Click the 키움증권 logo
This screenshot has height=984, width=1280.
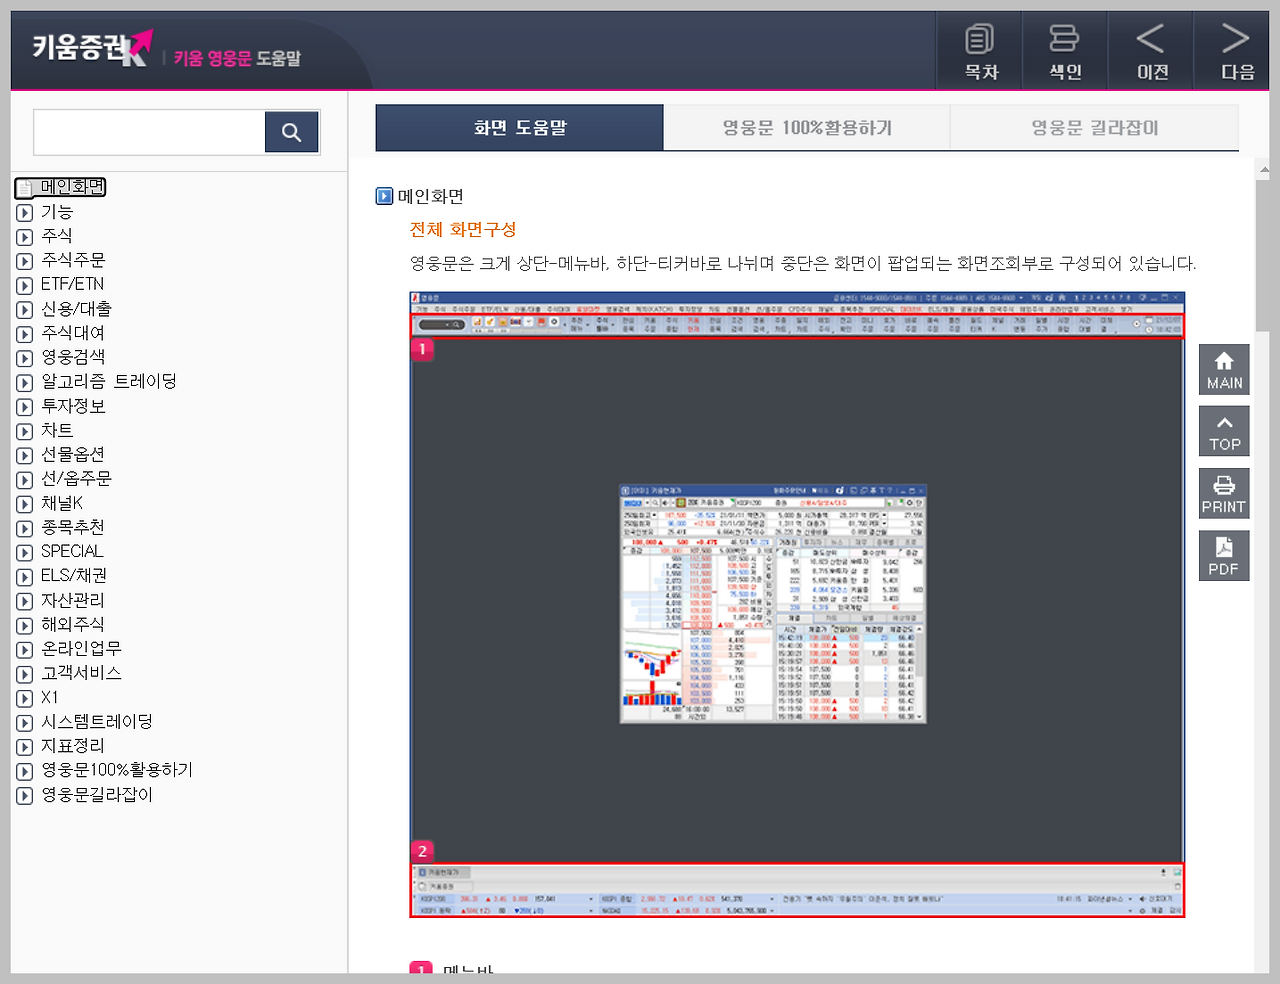coord(92,48)
